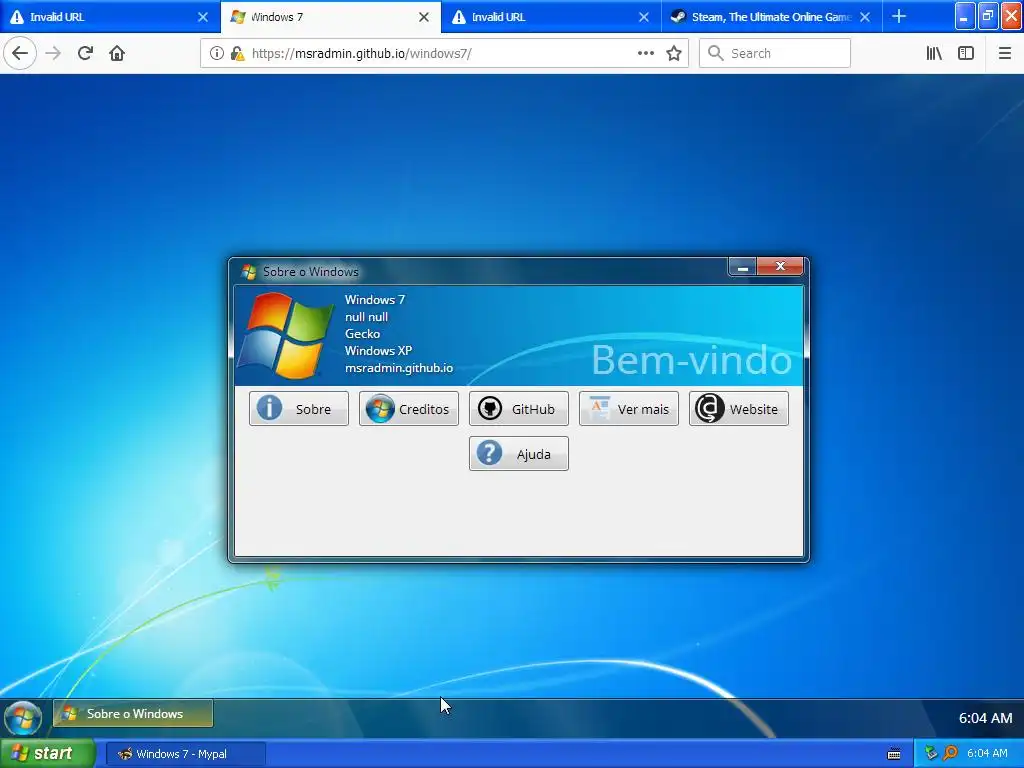
Task: Click the Sobre o Windows title icon
Action: 249,272
